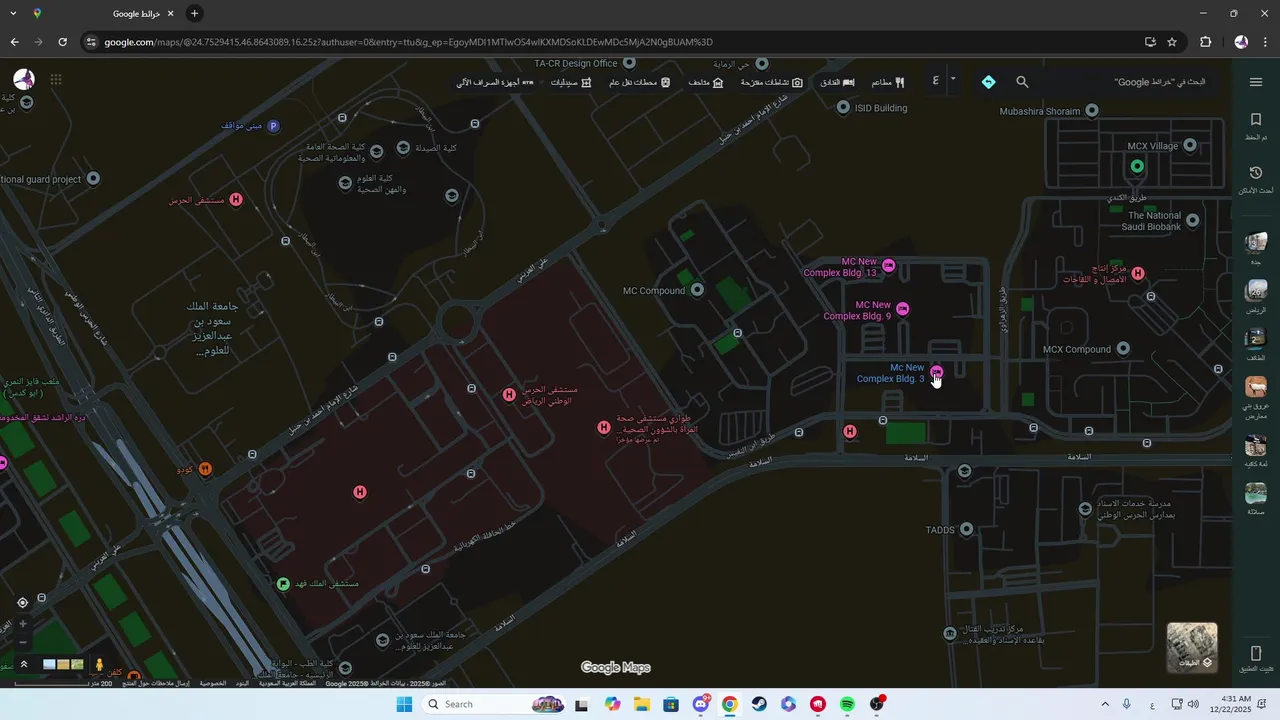The image size is (1280, 720).
Task: Click the MC Compound marker
Action: [x=698, y=290]
